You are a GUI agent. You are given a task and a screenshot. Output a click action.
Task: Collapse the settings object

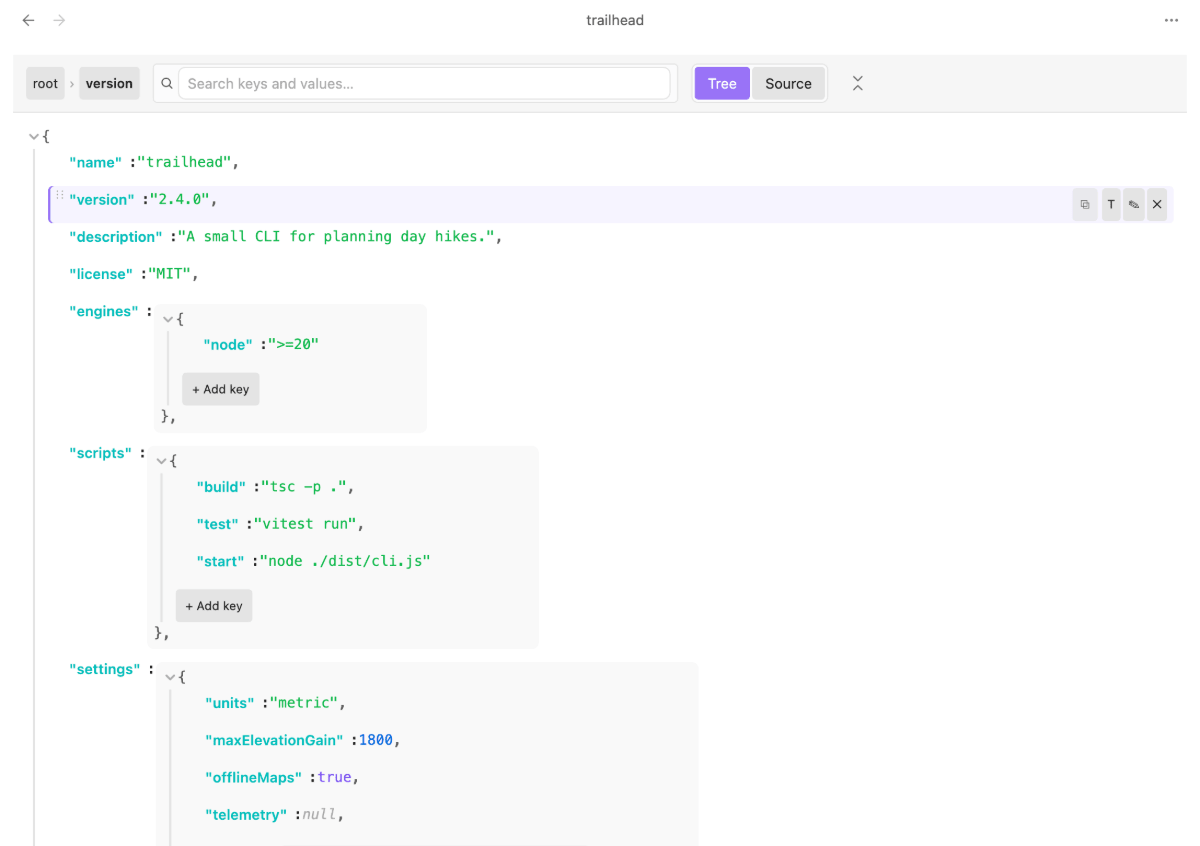(170, 677)
